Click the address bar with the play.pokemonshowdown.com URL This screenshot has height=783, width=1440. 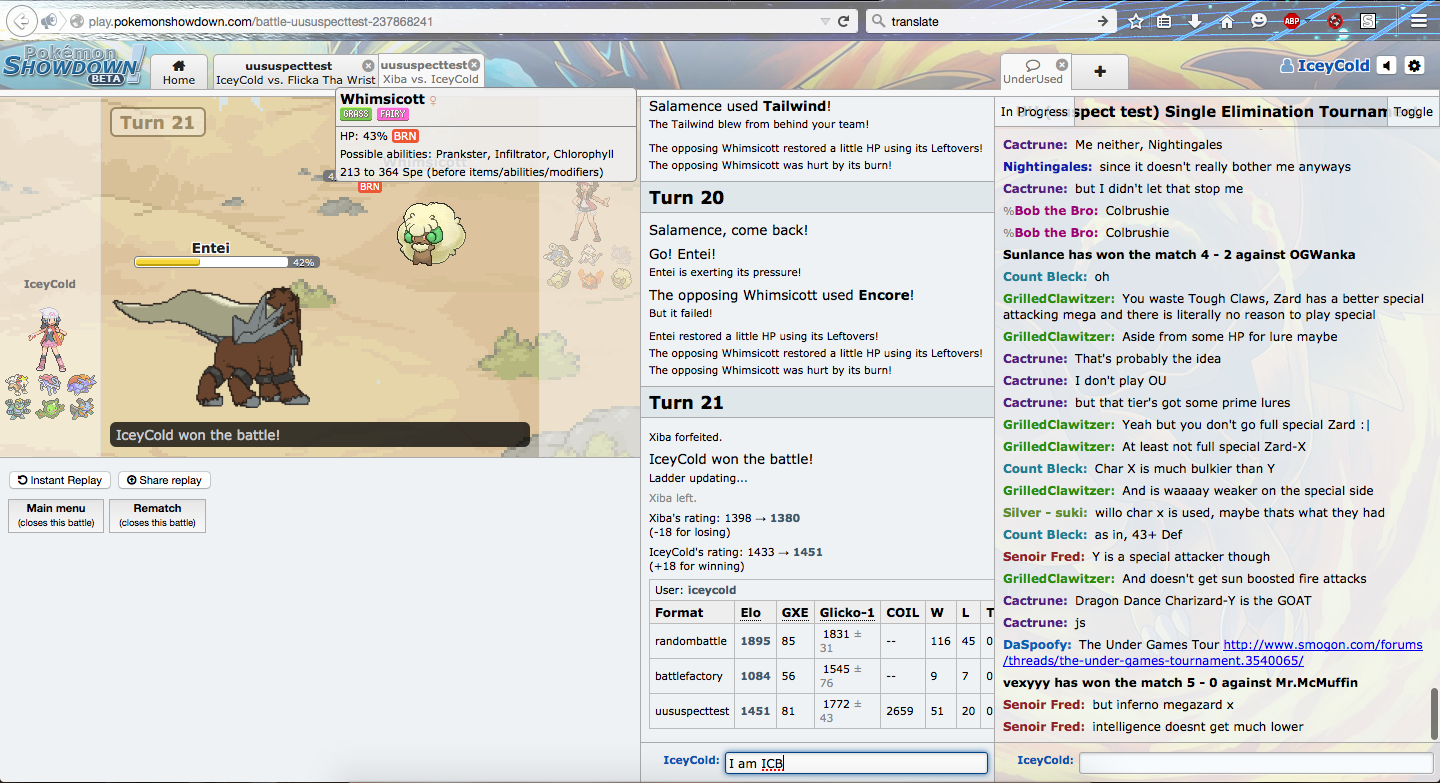tap(450, 21)
